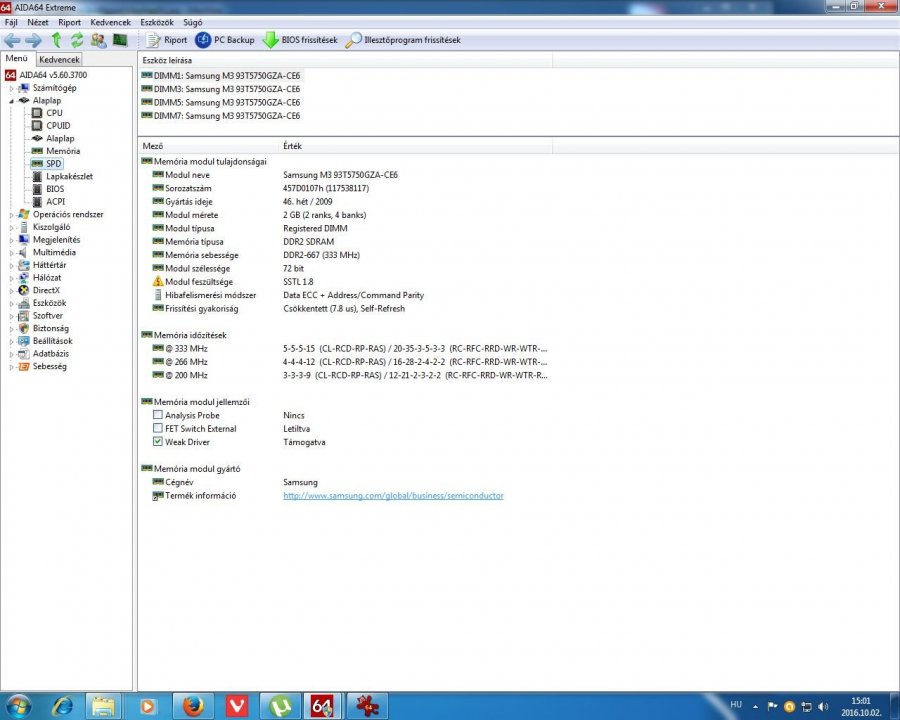
Task: Select DIMM3 Samsung module row
Action: (220, 89)
